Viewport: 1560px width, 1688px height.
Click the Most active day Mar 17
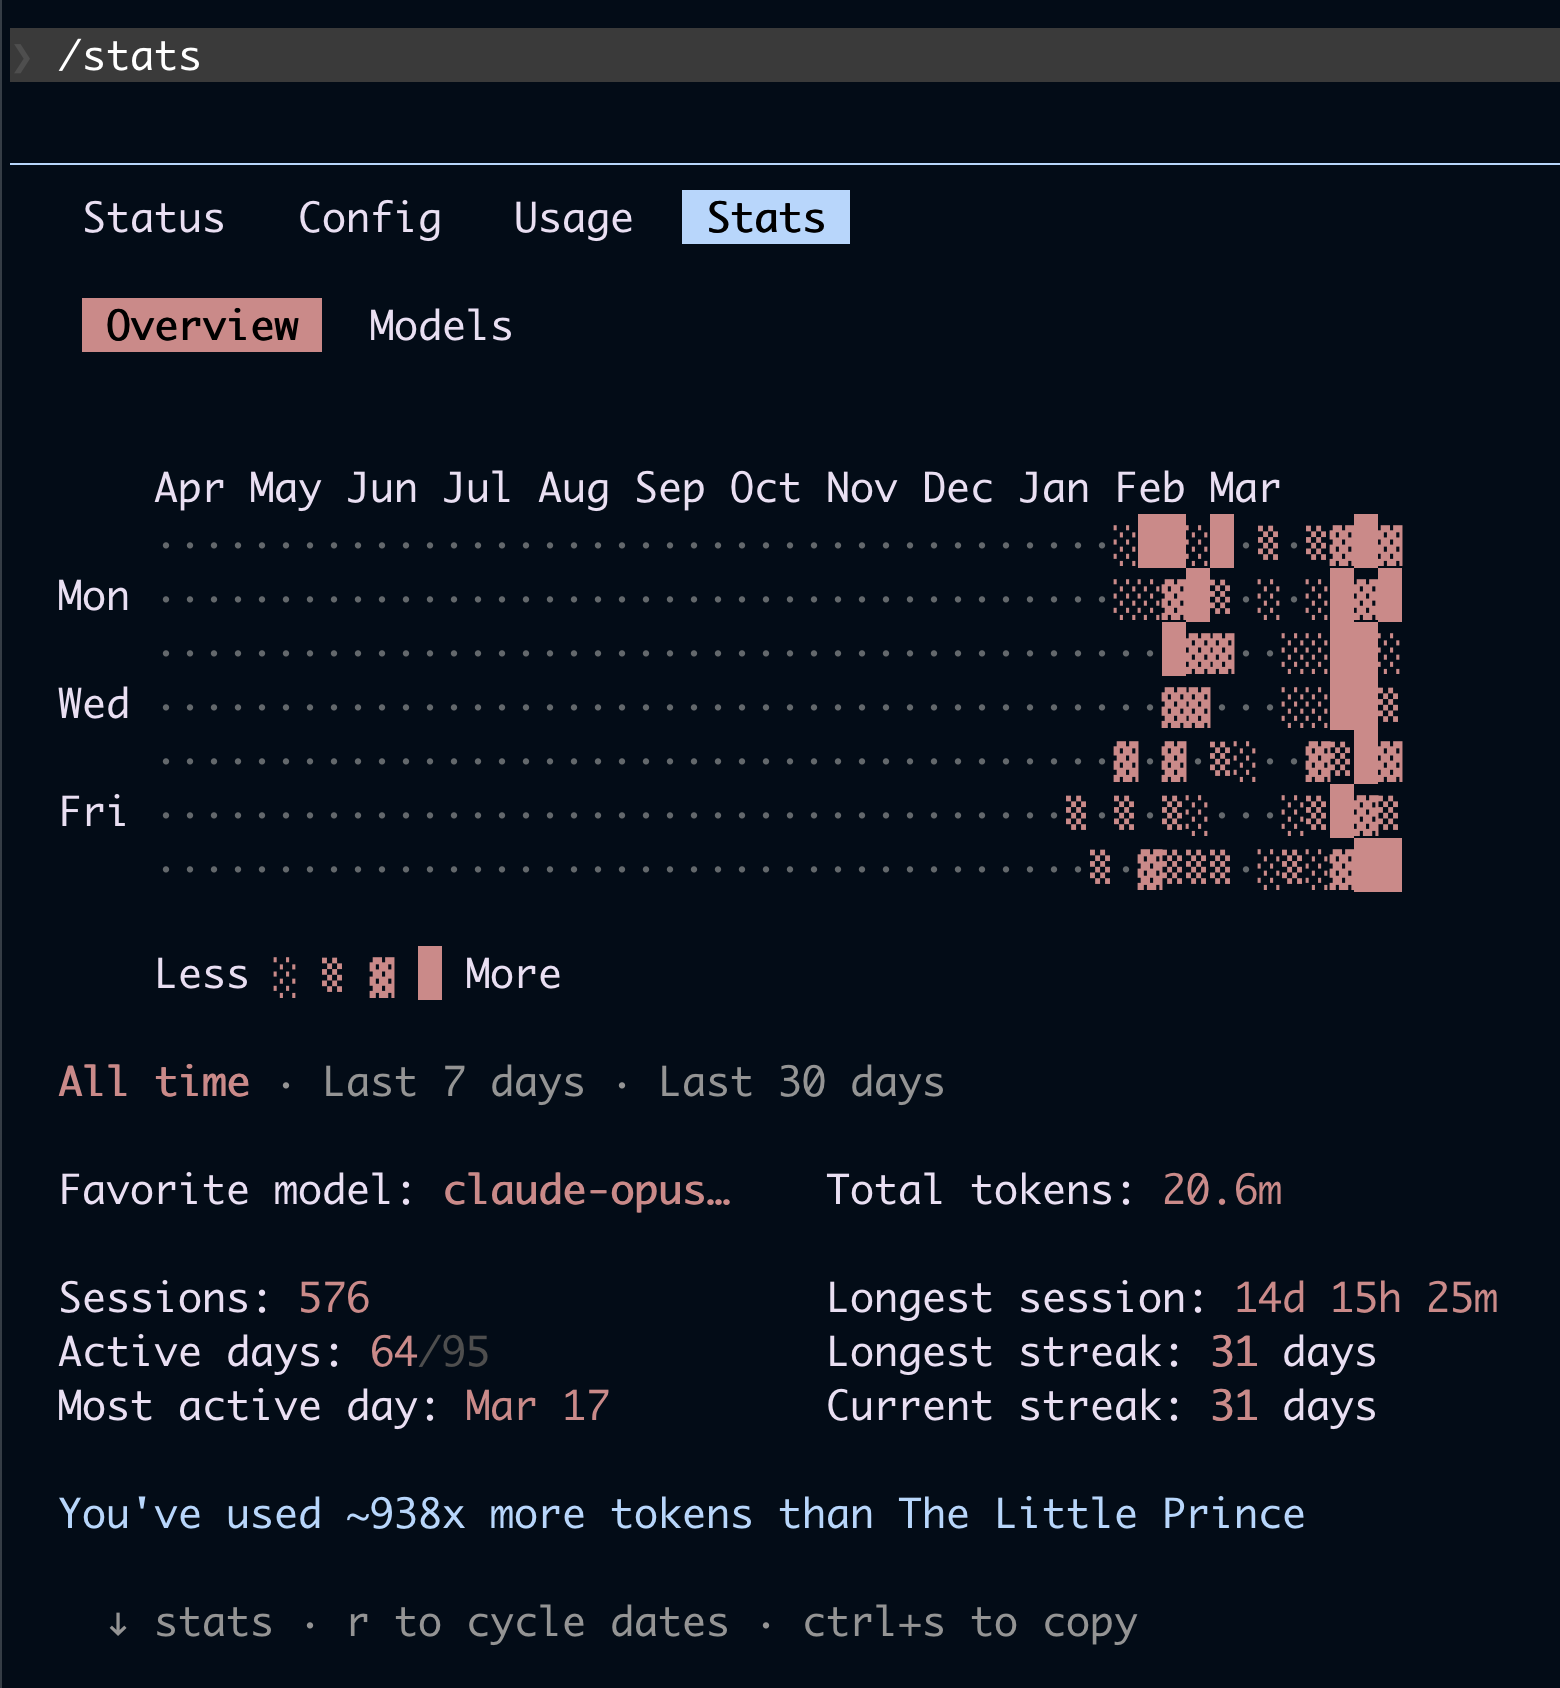537,1406
